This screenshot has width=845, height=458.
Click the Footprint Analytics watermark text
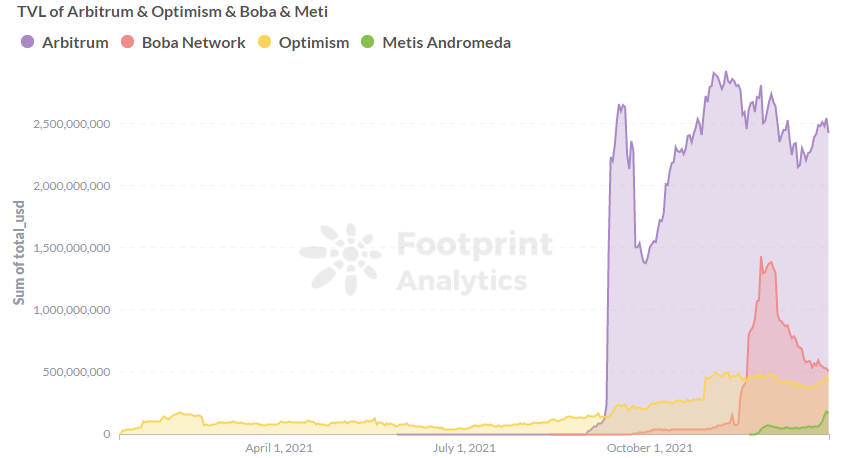point(474,261)
